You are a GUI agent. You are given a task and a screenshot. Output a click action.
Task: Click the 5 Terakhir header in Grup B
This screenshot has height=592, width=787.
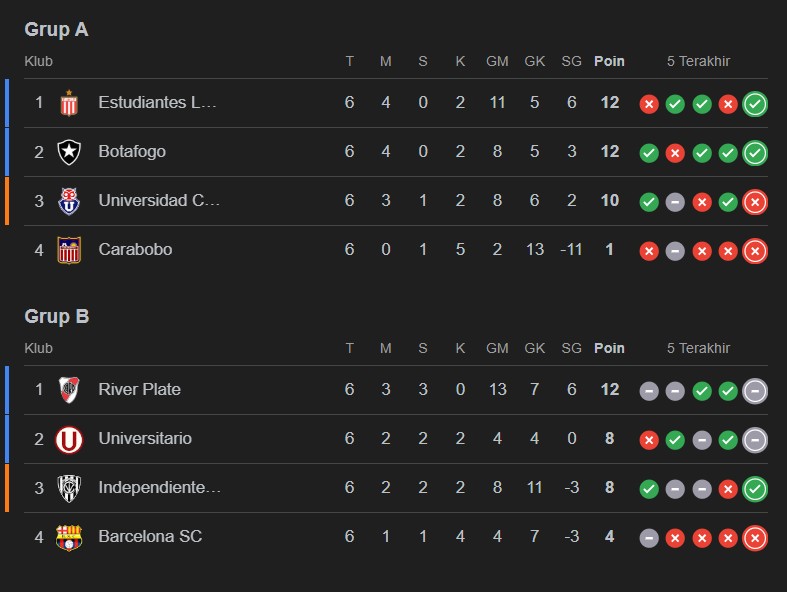pos(698,348)
